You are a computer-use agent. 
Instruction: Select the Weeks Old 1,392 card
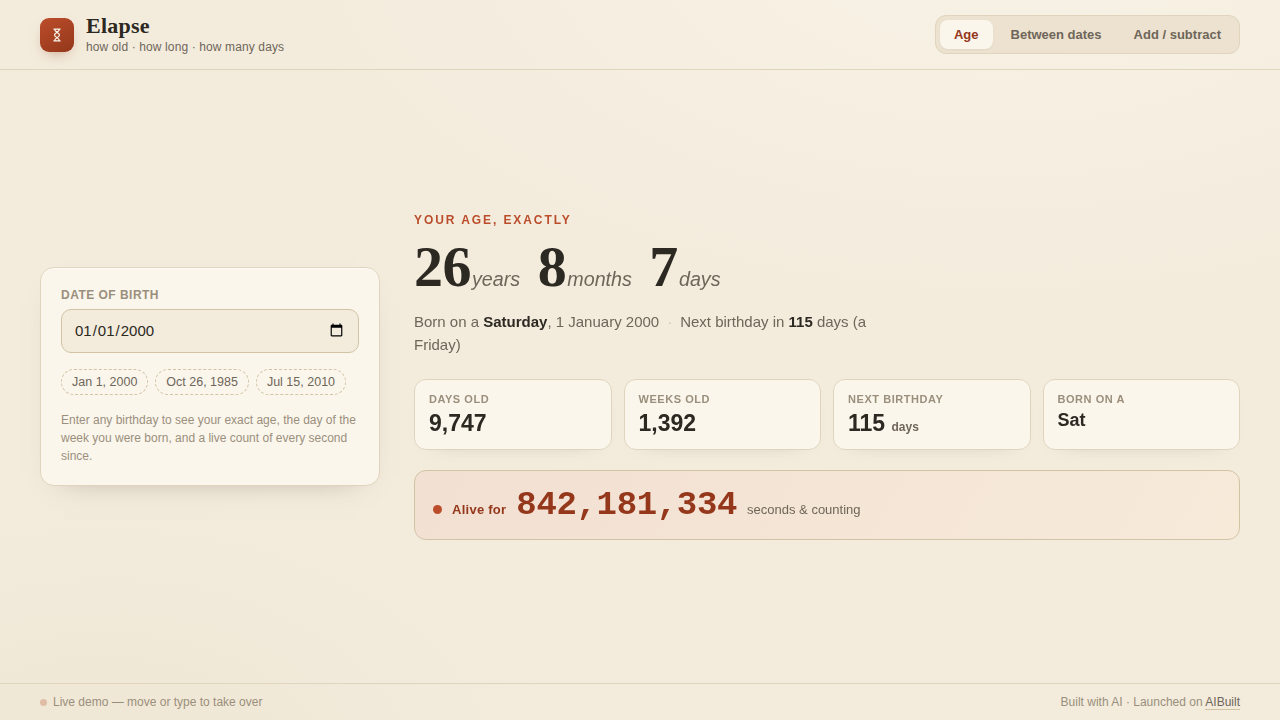pos(722,414)
